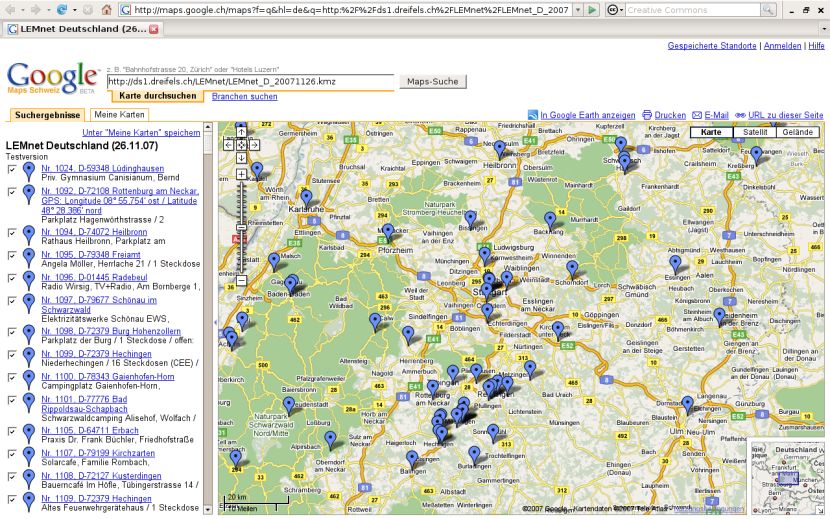Image resolution: width=830 pixels, height=519 pixels.
Task: Uncheck the Nr. 1024 Lüdinghausen checkbox
Action: click(12, 169)
